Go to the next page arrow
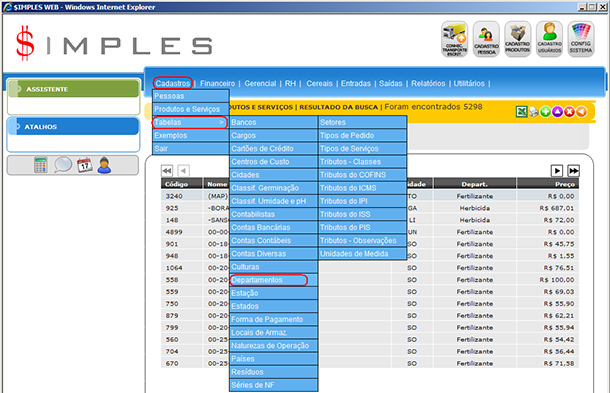 pyautogui.click(x=557, y=170)
